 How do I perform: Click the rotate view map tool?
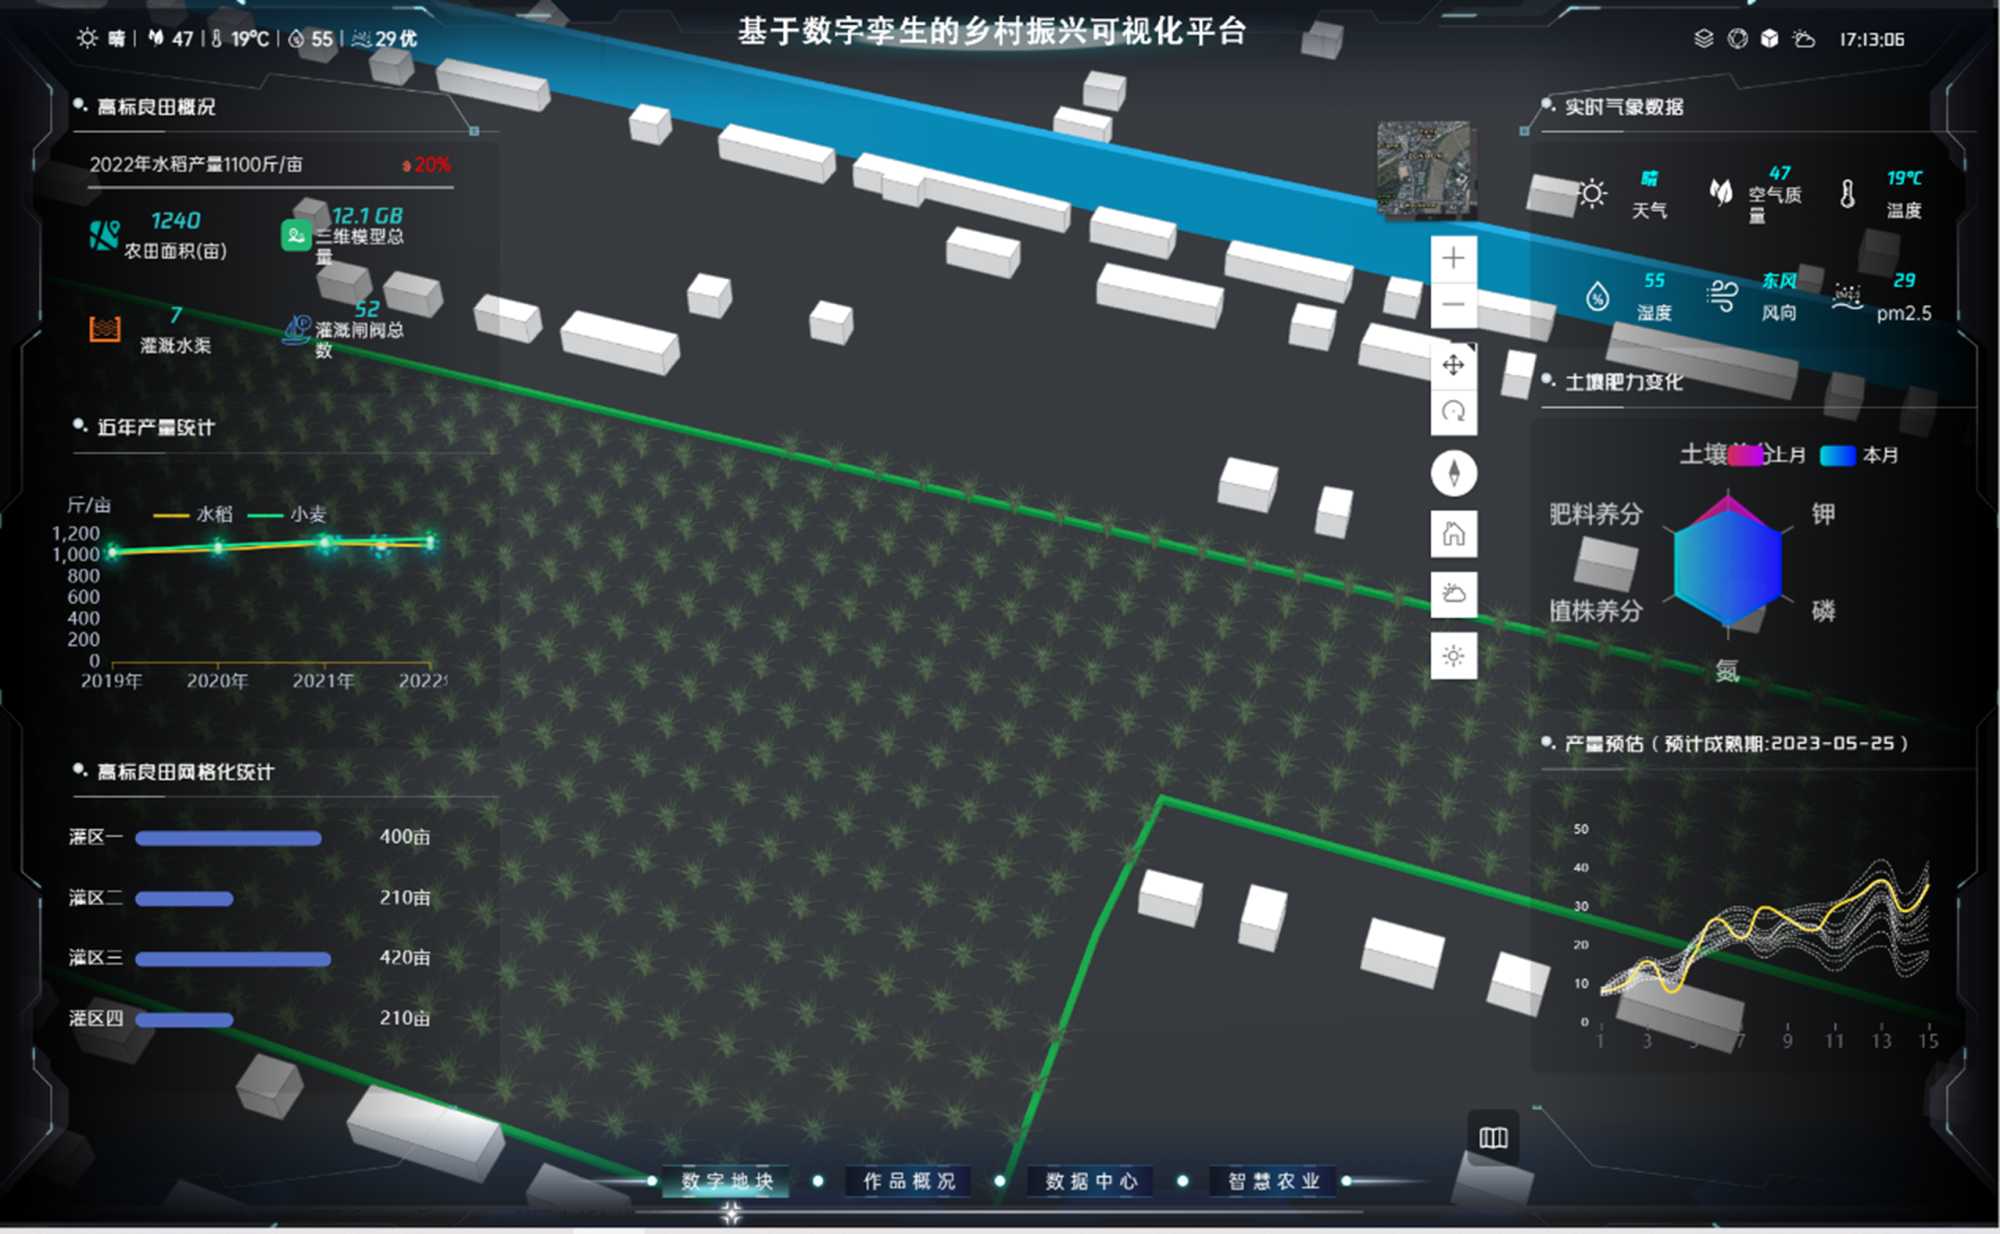coord(1453,411)
